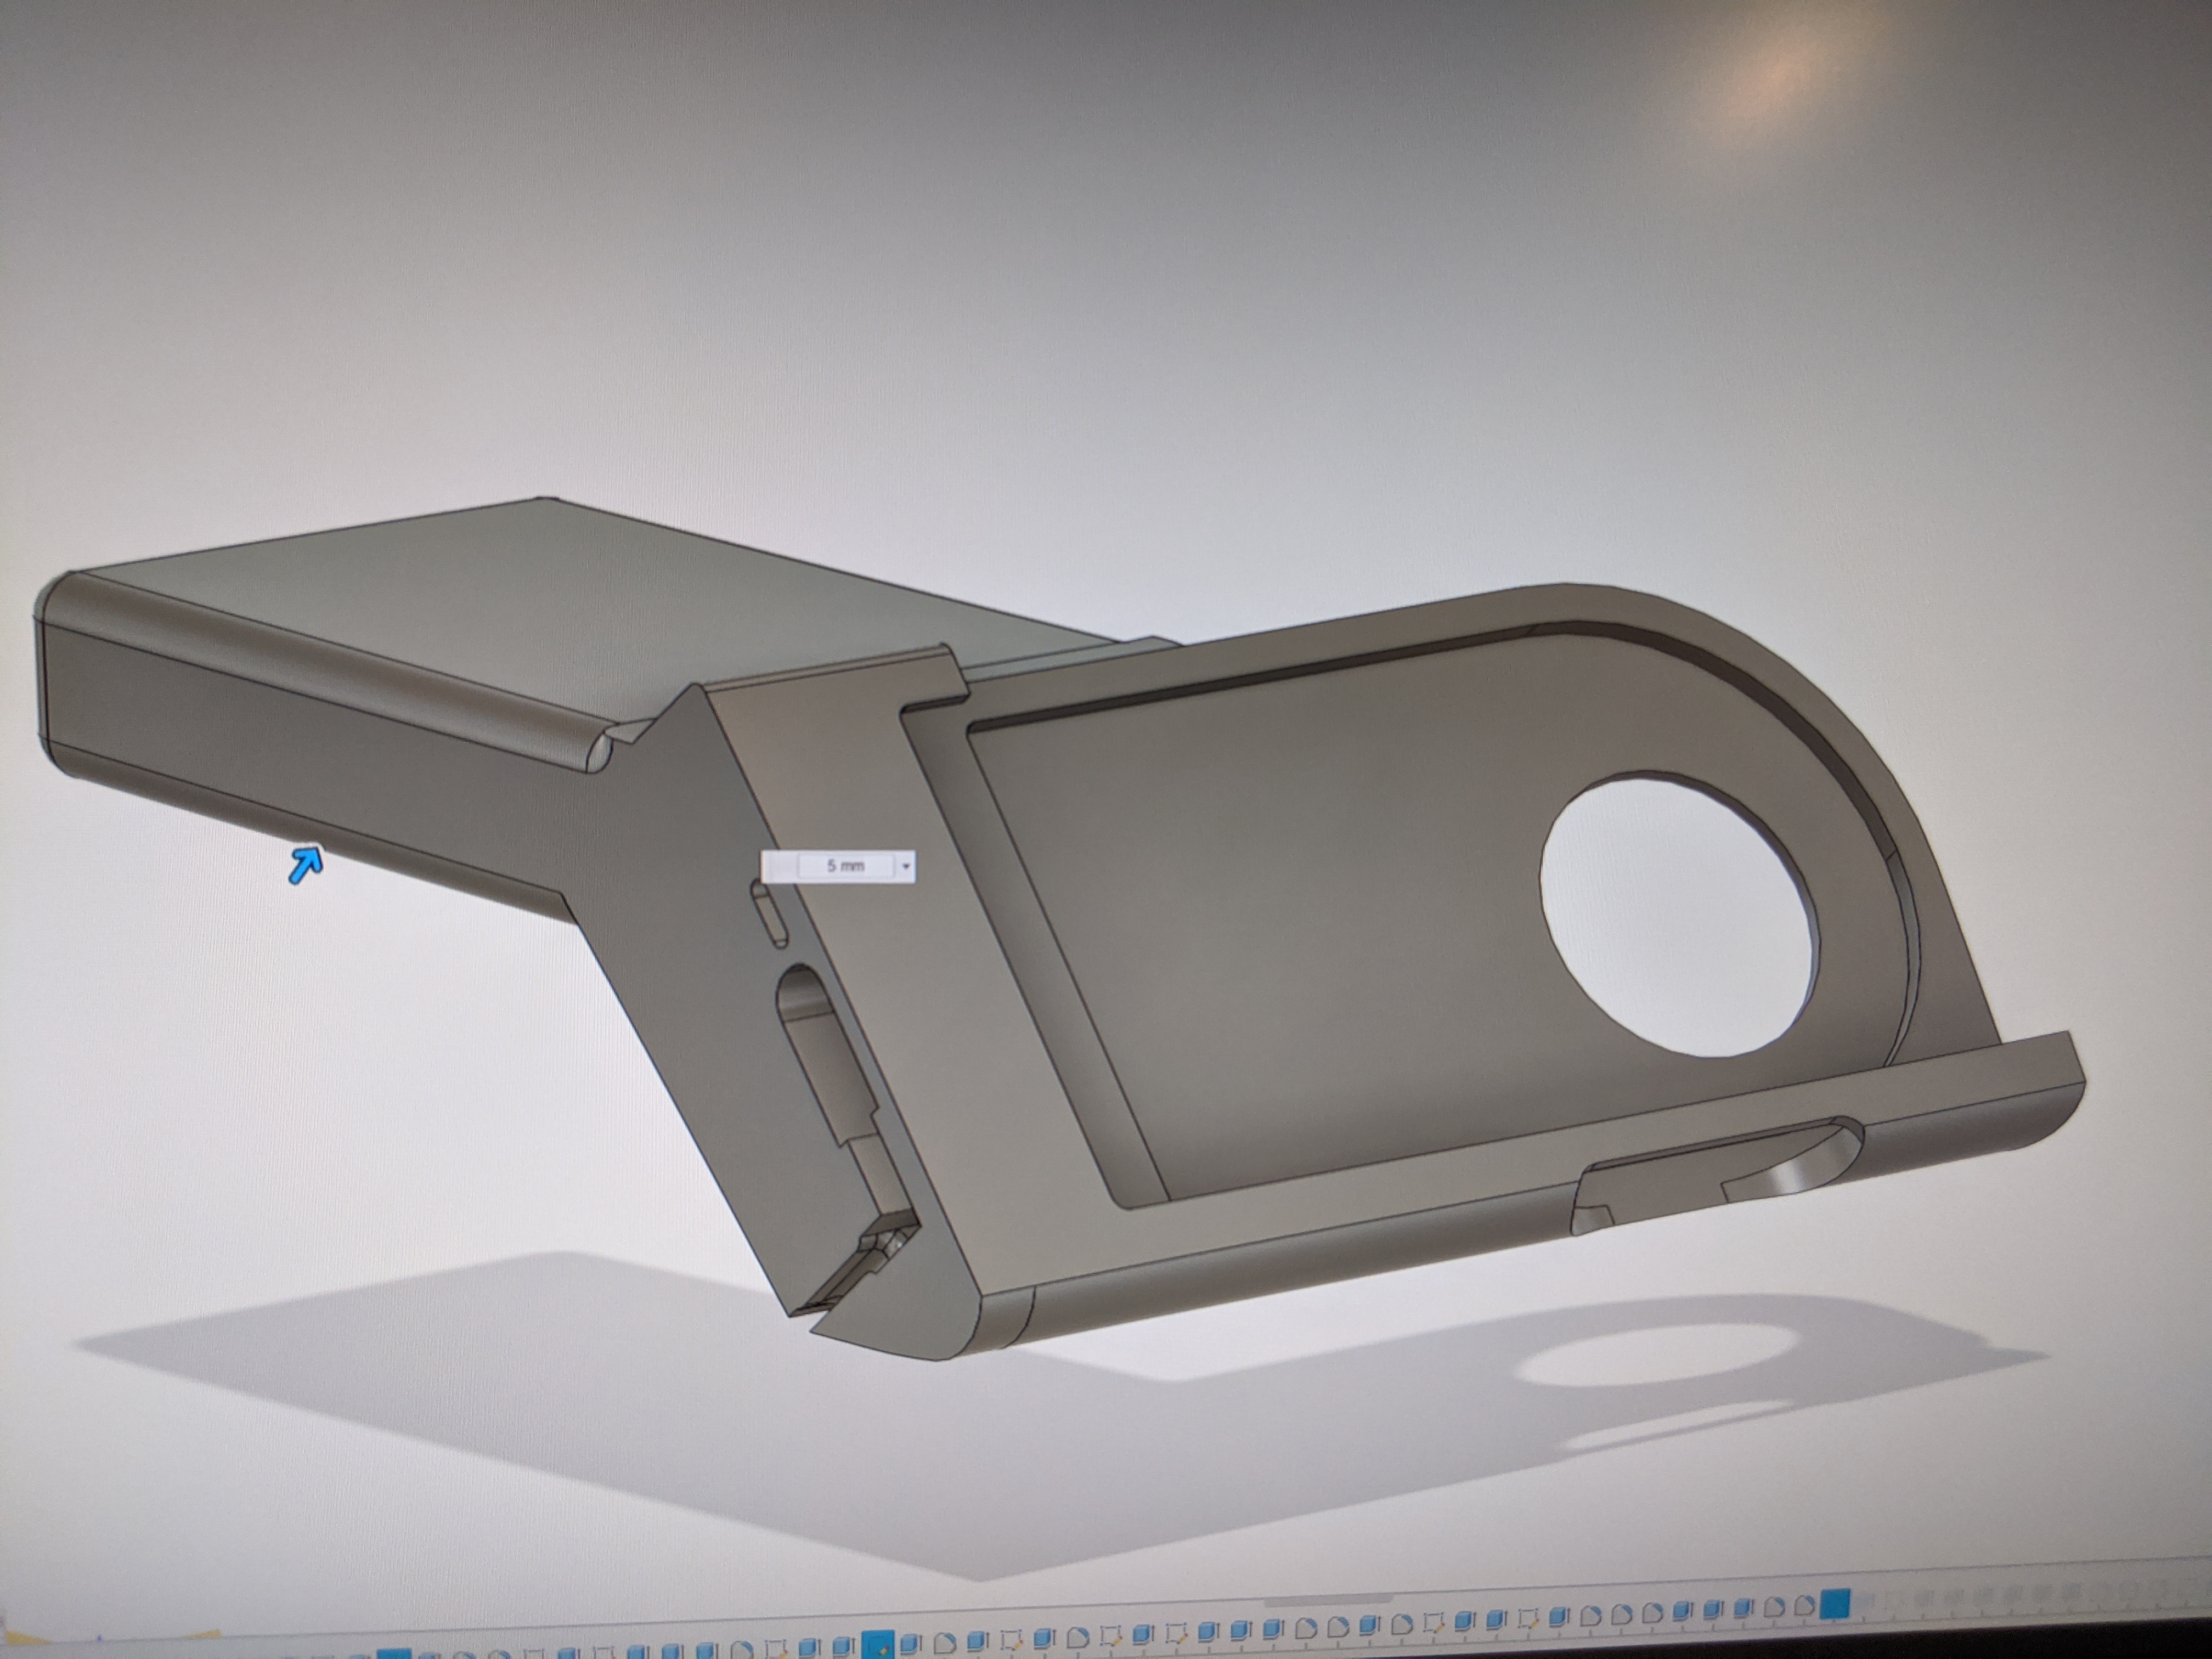This screenshot has height=1659, width=2212.
Task: Click the 5 mm distance input field
Action: click(845, 866)
